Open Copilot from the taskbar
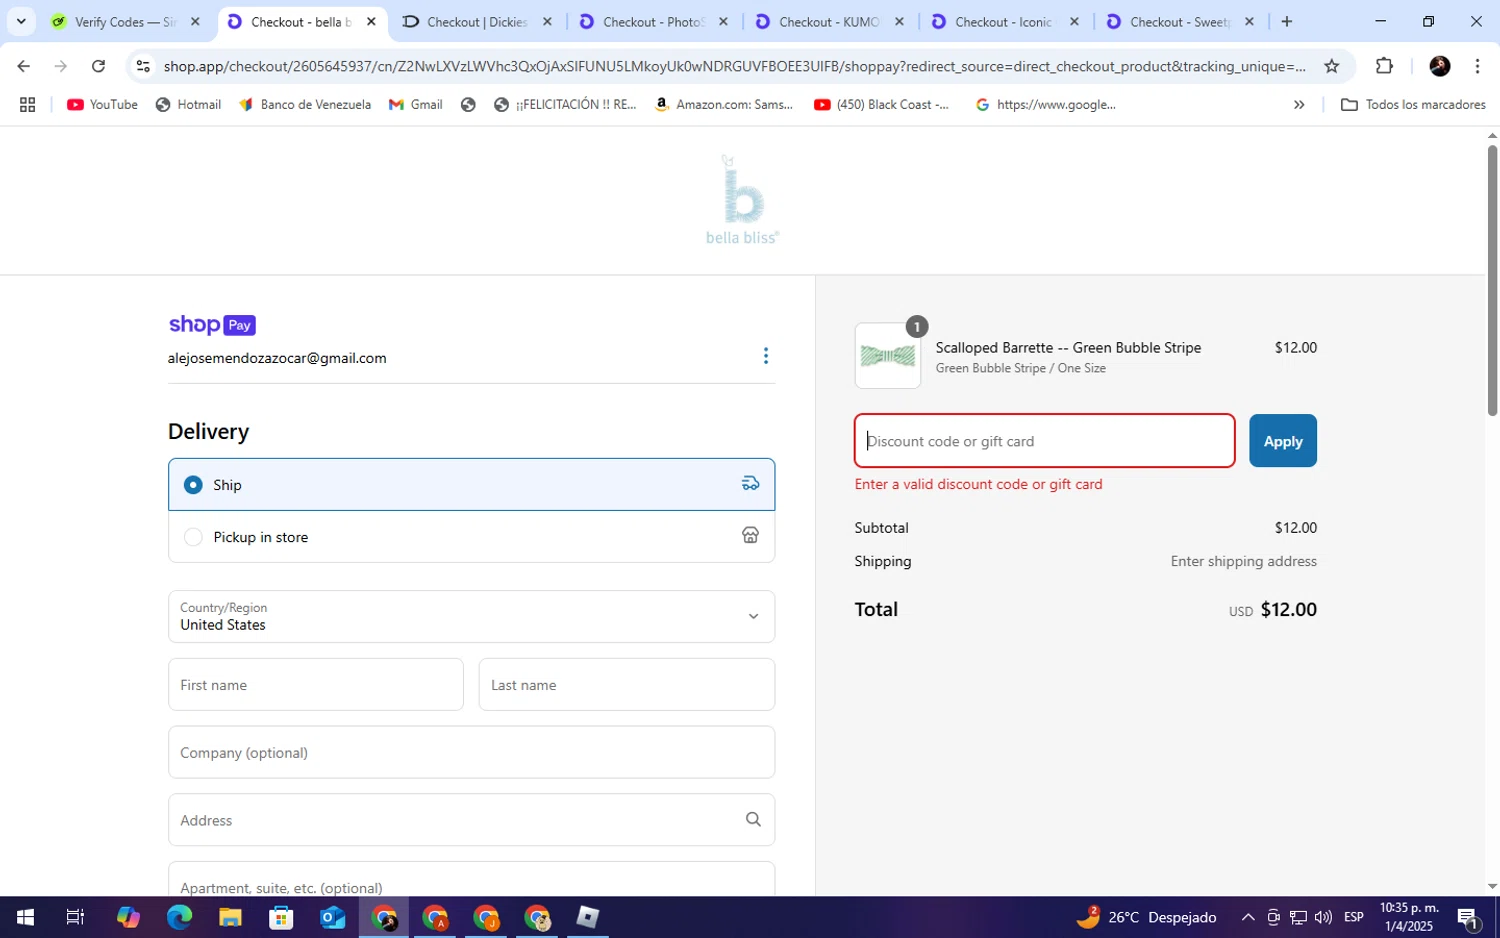 coord(128,917)
